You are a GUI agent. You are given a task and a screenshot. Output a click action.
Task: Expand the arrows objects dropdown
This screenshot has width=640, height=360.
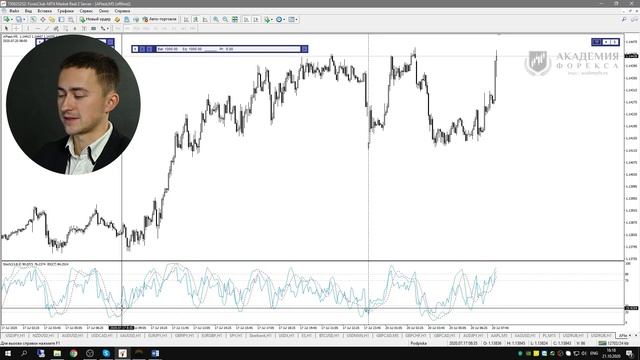coord(107,28)
